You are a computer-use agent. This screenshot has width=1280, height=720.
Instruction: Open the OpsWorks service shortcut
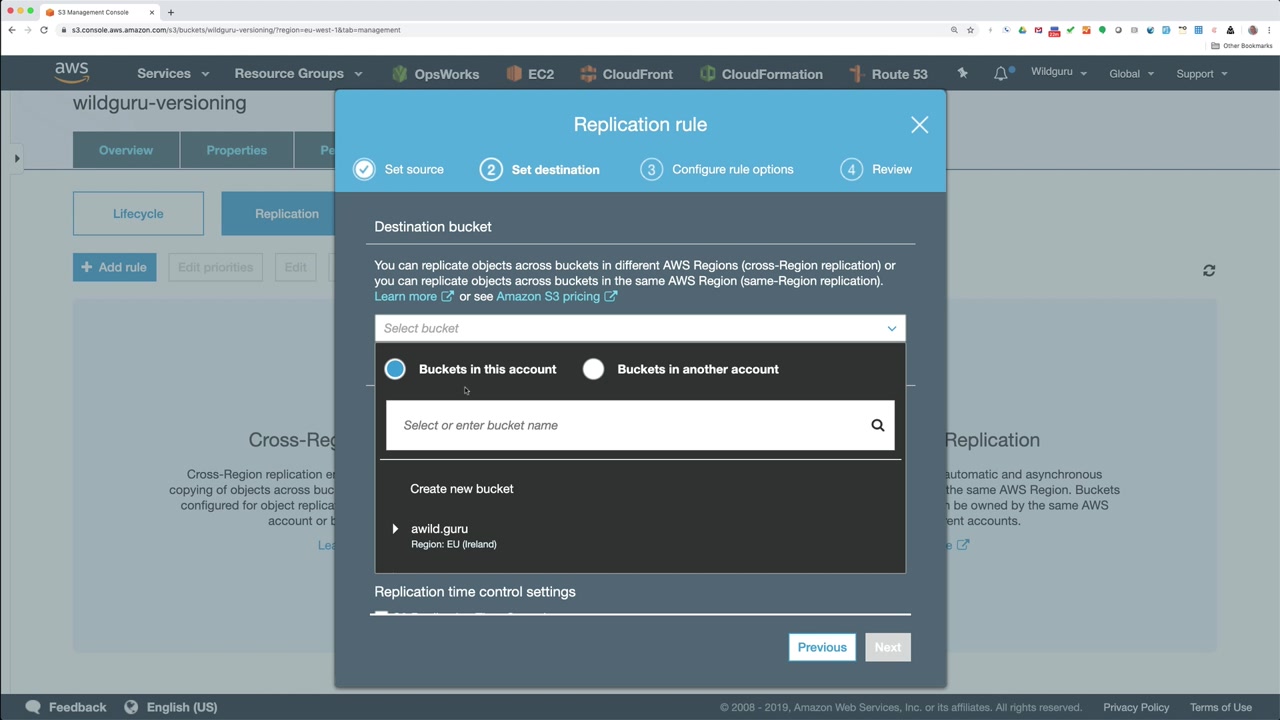coord(435,74)
